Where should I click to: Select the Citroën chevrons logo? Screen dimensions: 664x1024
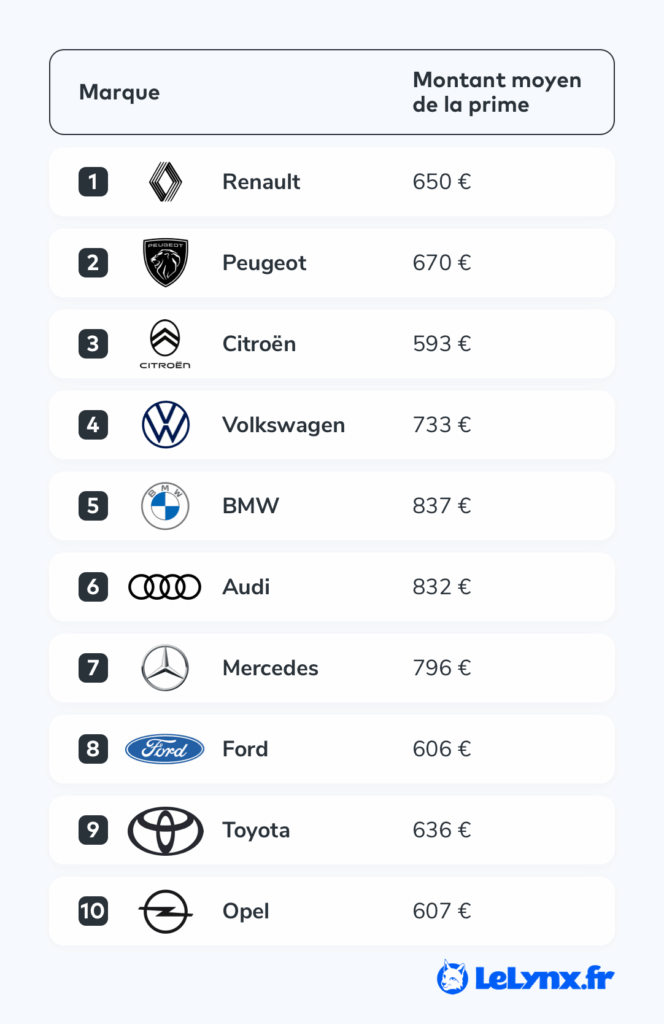point(165,344)
